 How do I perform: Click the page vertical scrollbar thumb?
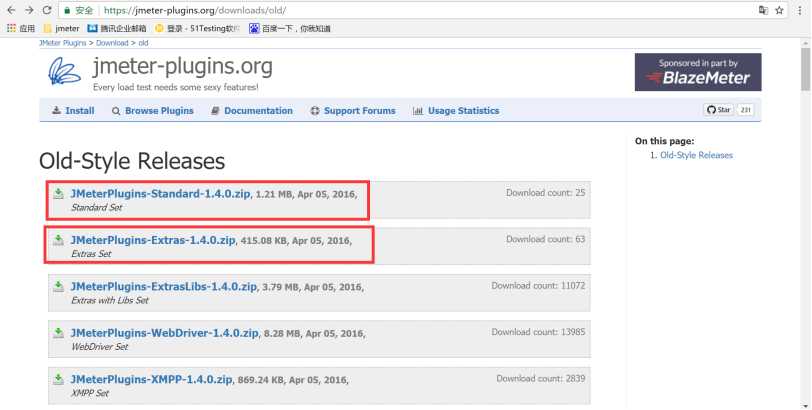pyautogui.click(x=805, y=70)
